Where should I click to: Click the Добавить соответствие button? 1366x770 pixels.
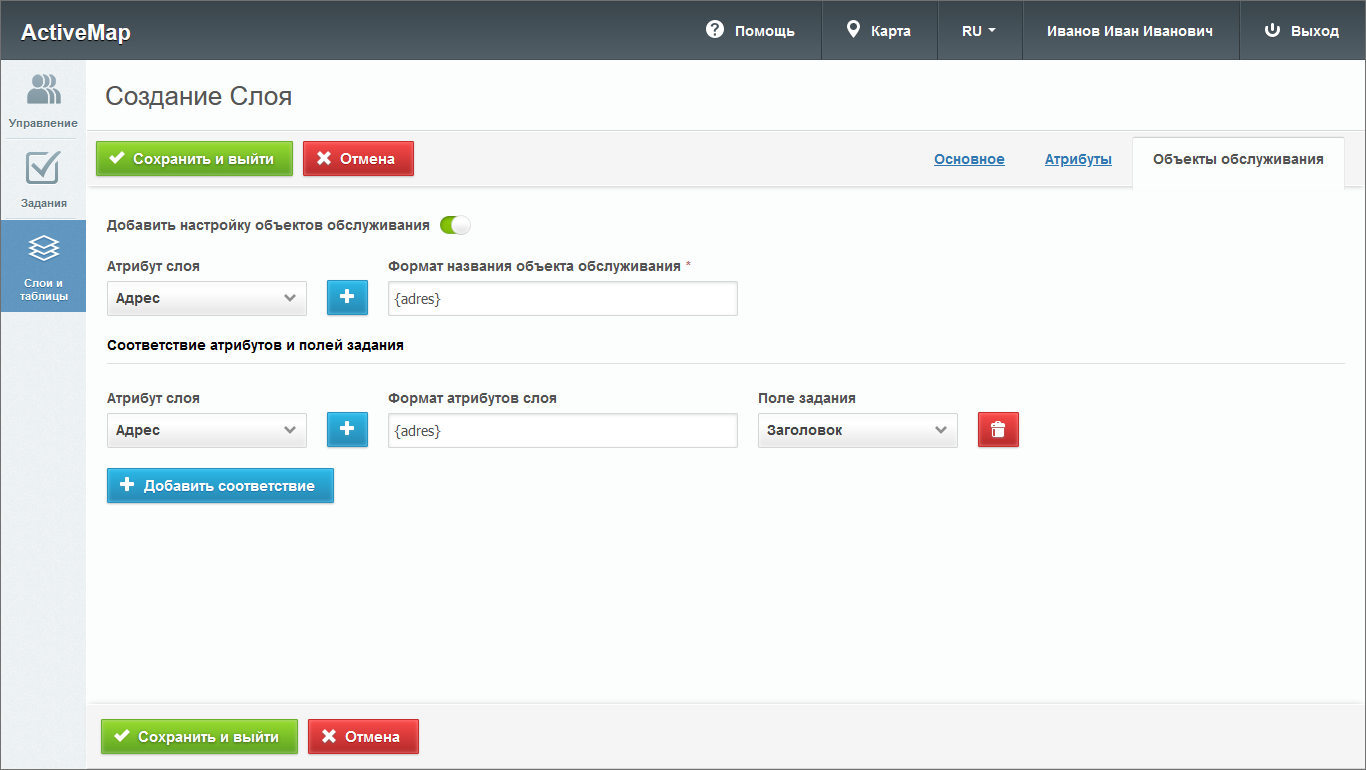(x=220, y=486)
